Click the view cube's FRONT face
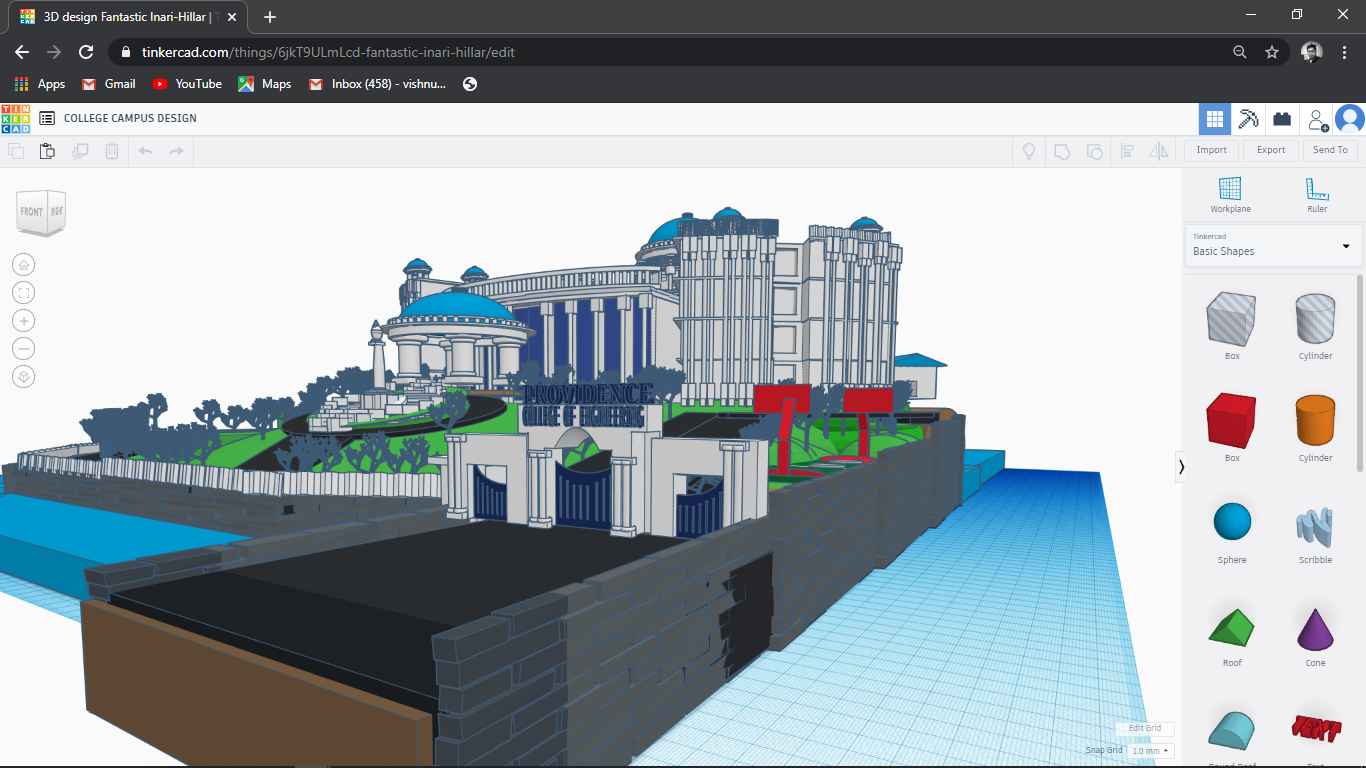Viewport: 1366px width, 768px height. point(32,212)
